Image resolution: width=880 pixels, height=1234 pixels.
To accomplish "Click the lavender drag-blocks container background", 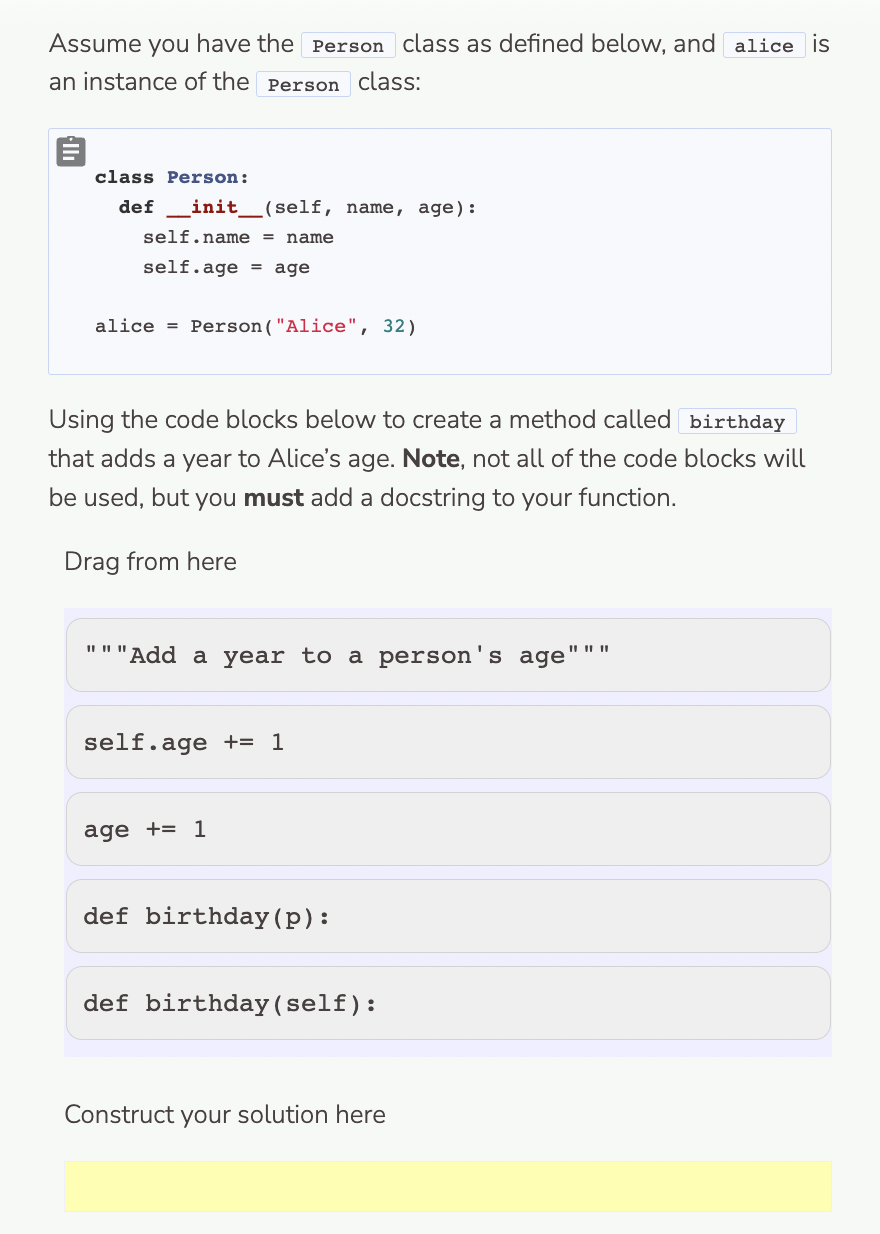I will [448, 1048].
